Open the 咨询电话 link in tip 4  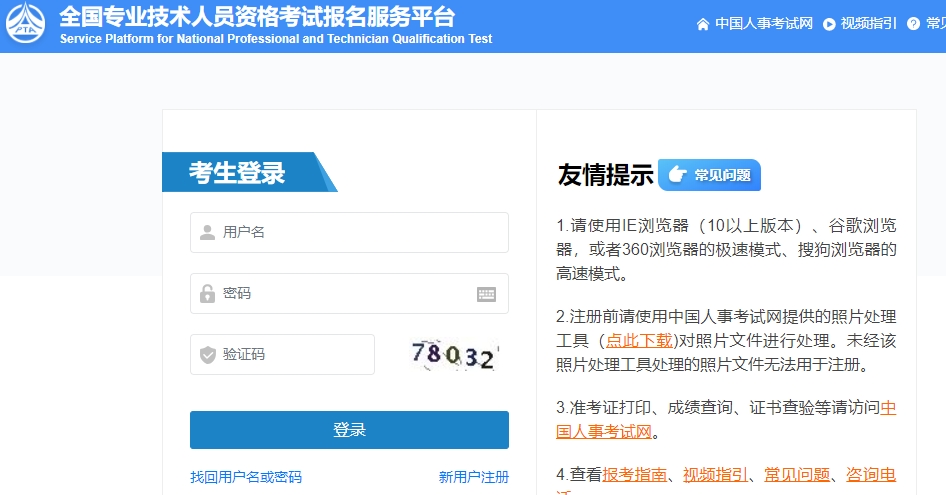[871, 474]
